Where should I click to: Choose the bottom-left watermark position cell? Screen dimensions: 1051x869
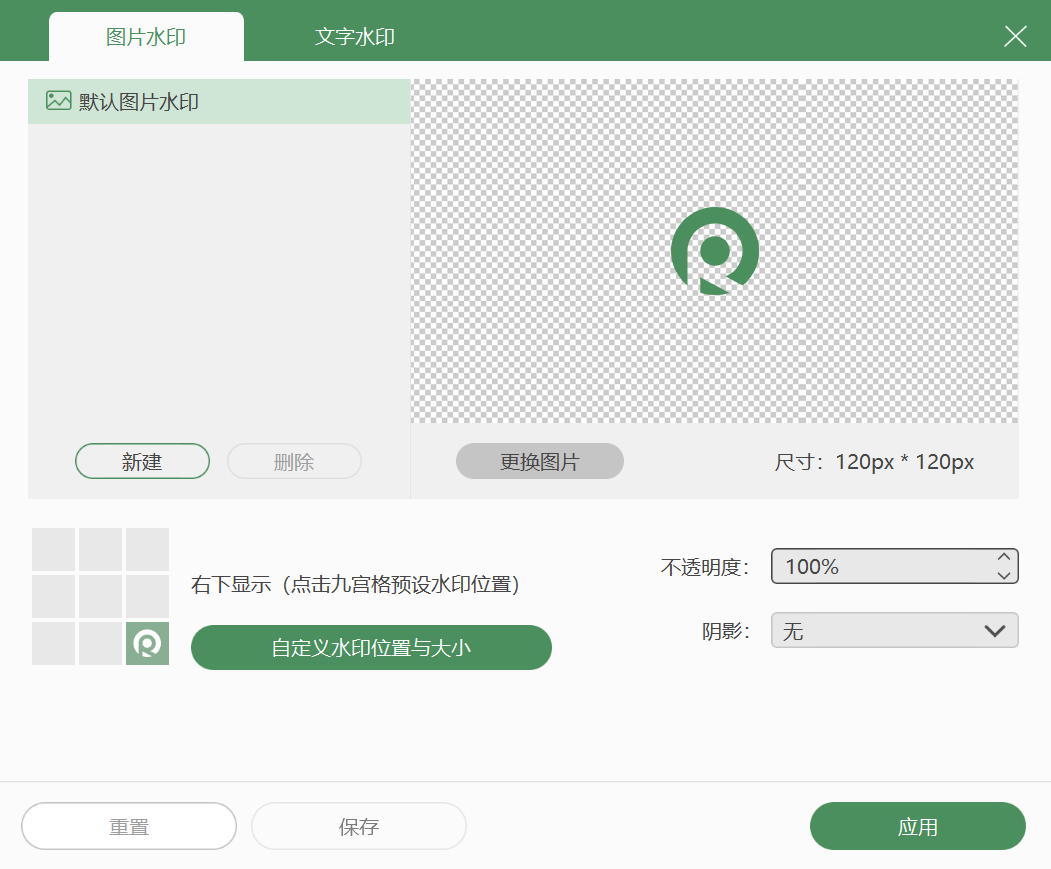tap(53, 644)
